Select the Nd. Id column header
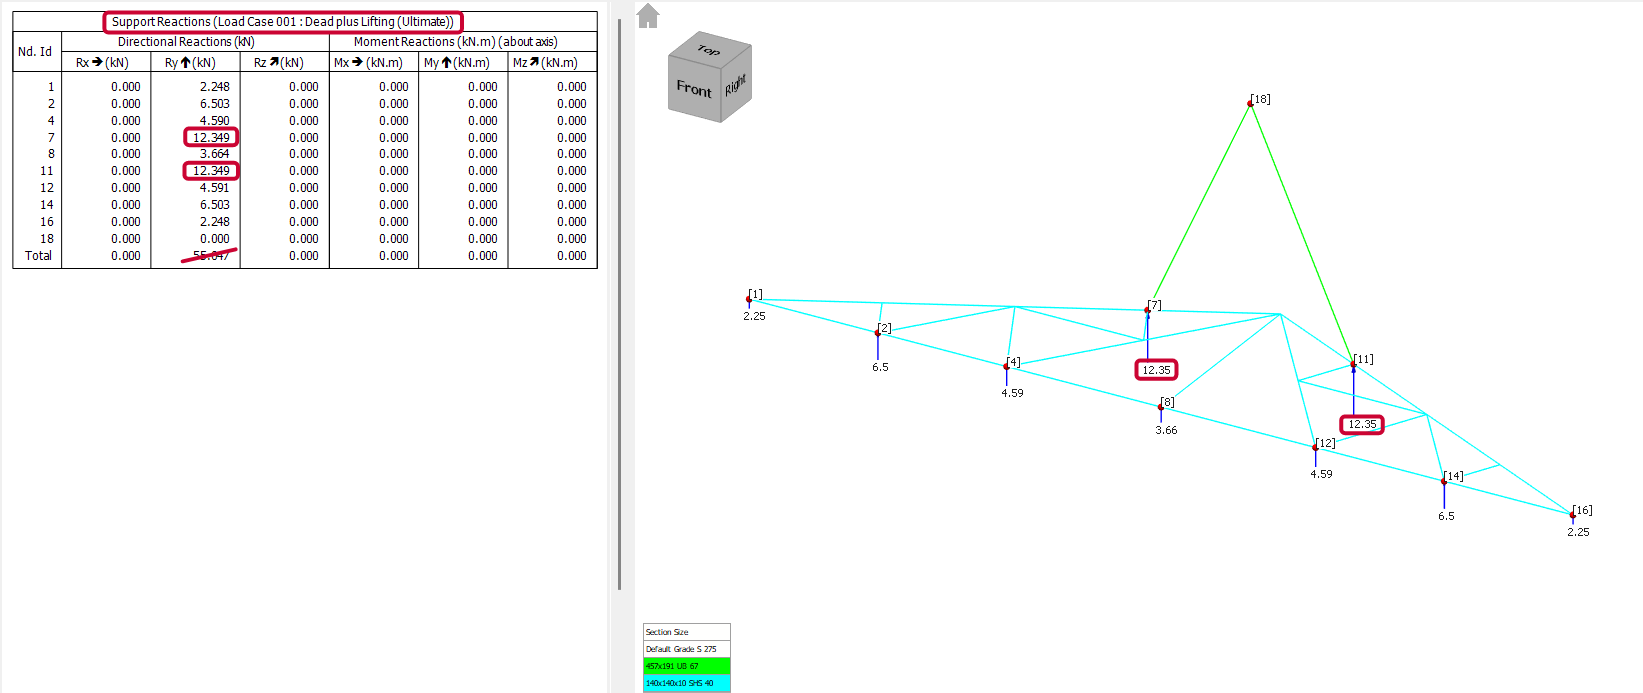This screenshot has width=1643, height=693. [37, 52]
